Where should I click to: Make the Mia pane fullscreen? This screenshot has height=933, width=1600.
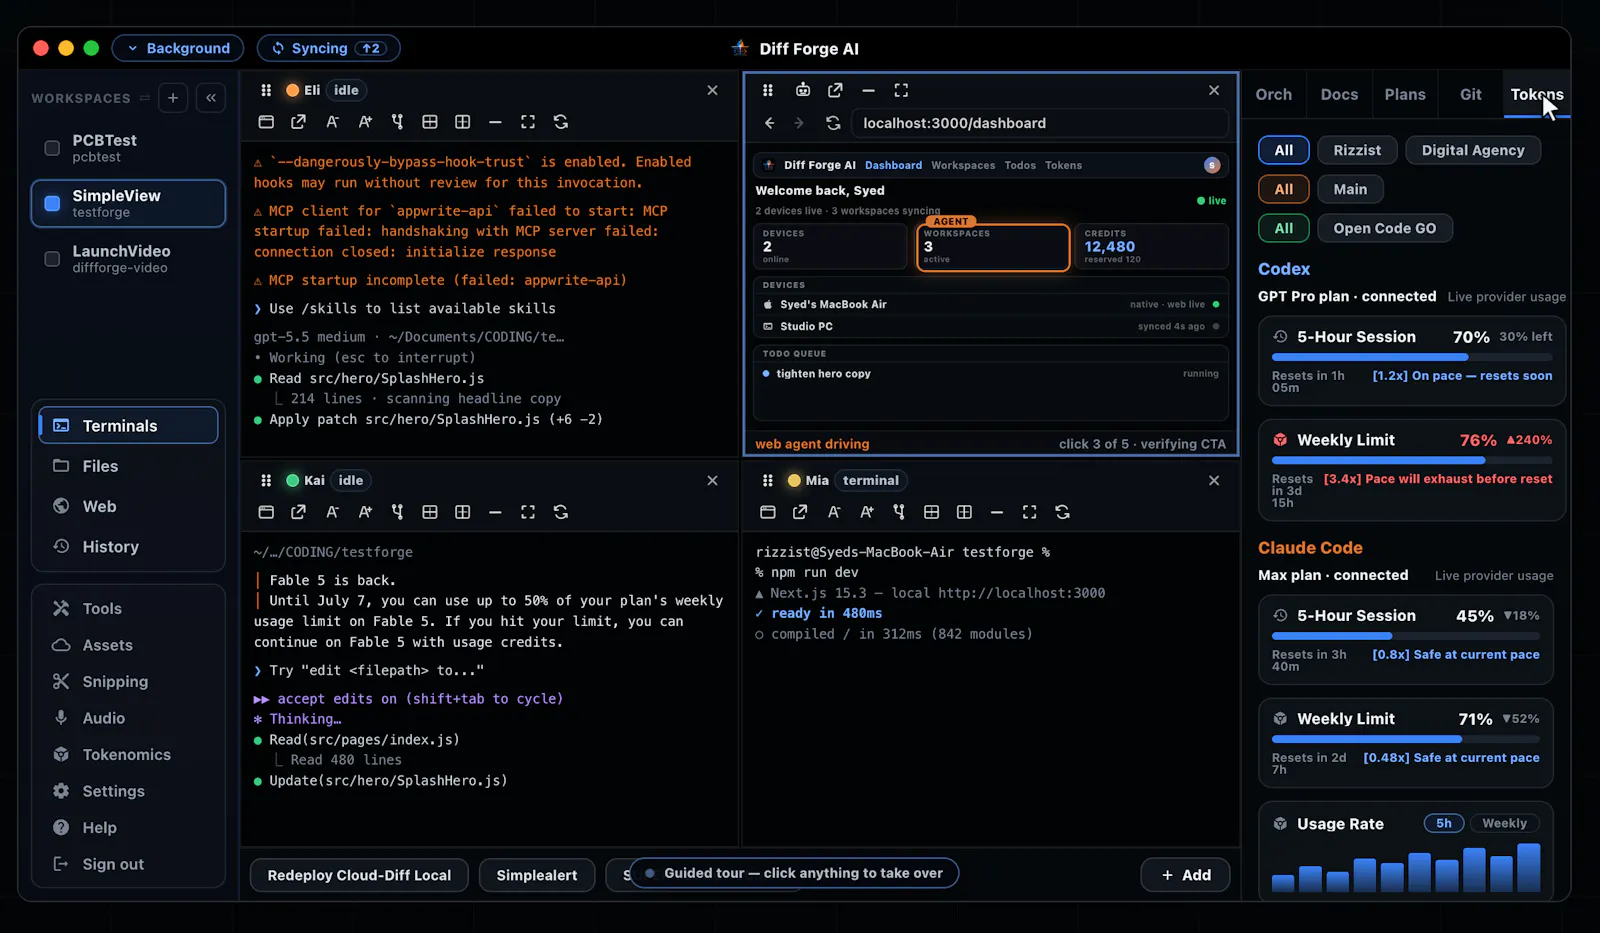(x=1029, y=512)
